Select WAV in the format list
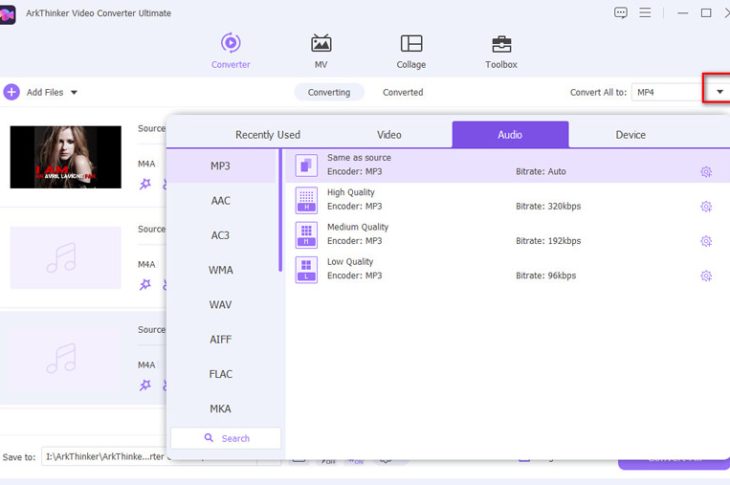This screenshot has width=730, height=485. 221,305
